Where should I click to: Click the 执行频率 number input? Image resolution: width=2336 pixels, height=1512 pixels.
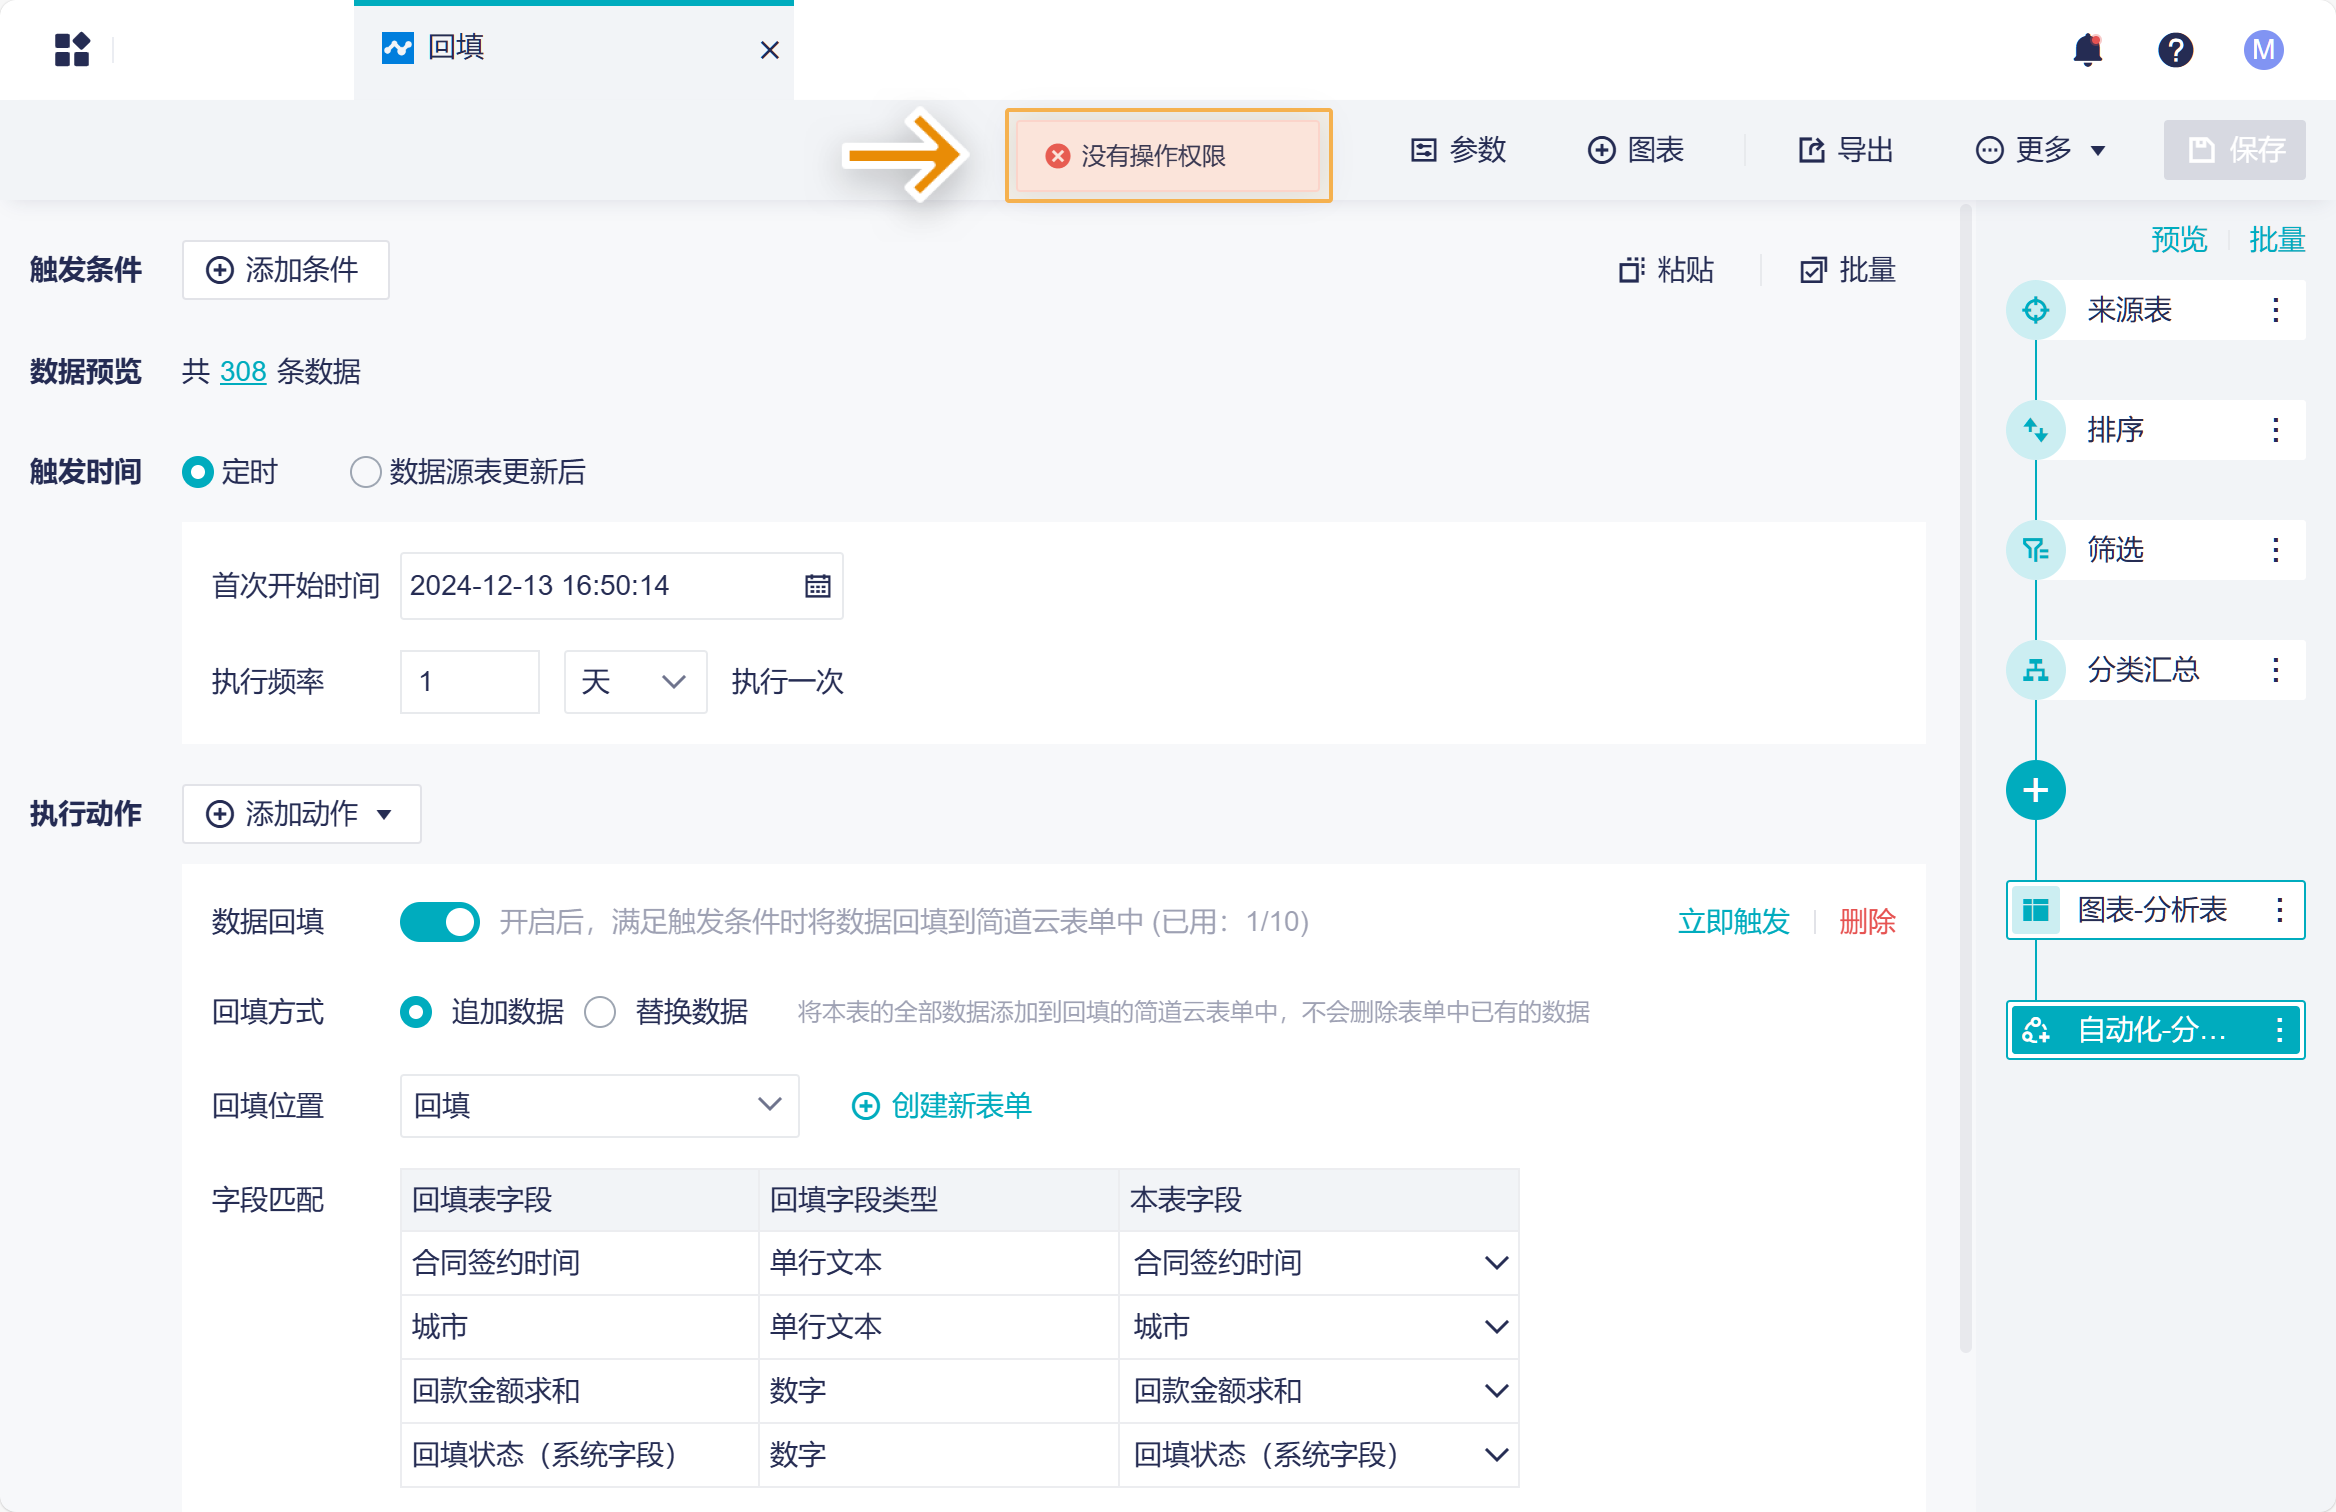click(469, 682)
